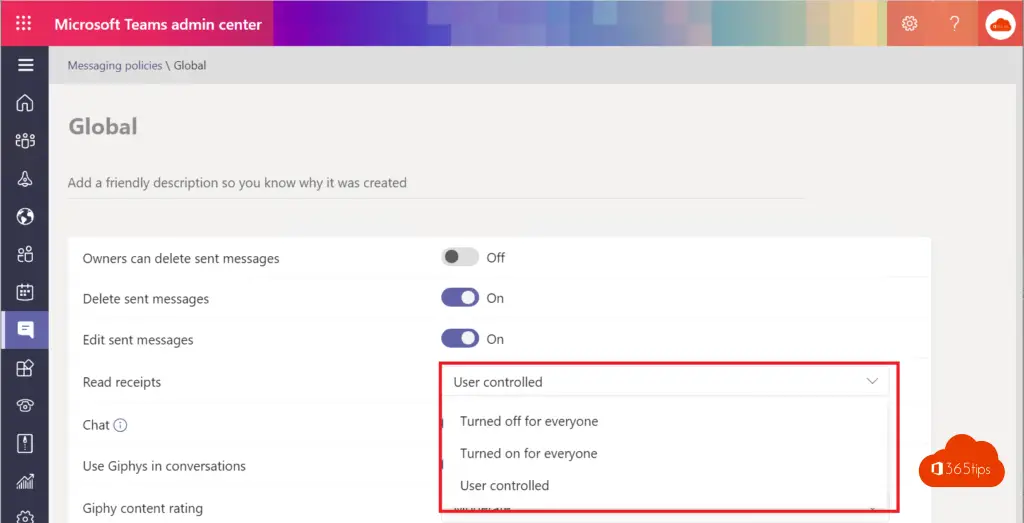Go to Dashboard home icon
Screen dimensions: 1024x523
click(25, 103)
